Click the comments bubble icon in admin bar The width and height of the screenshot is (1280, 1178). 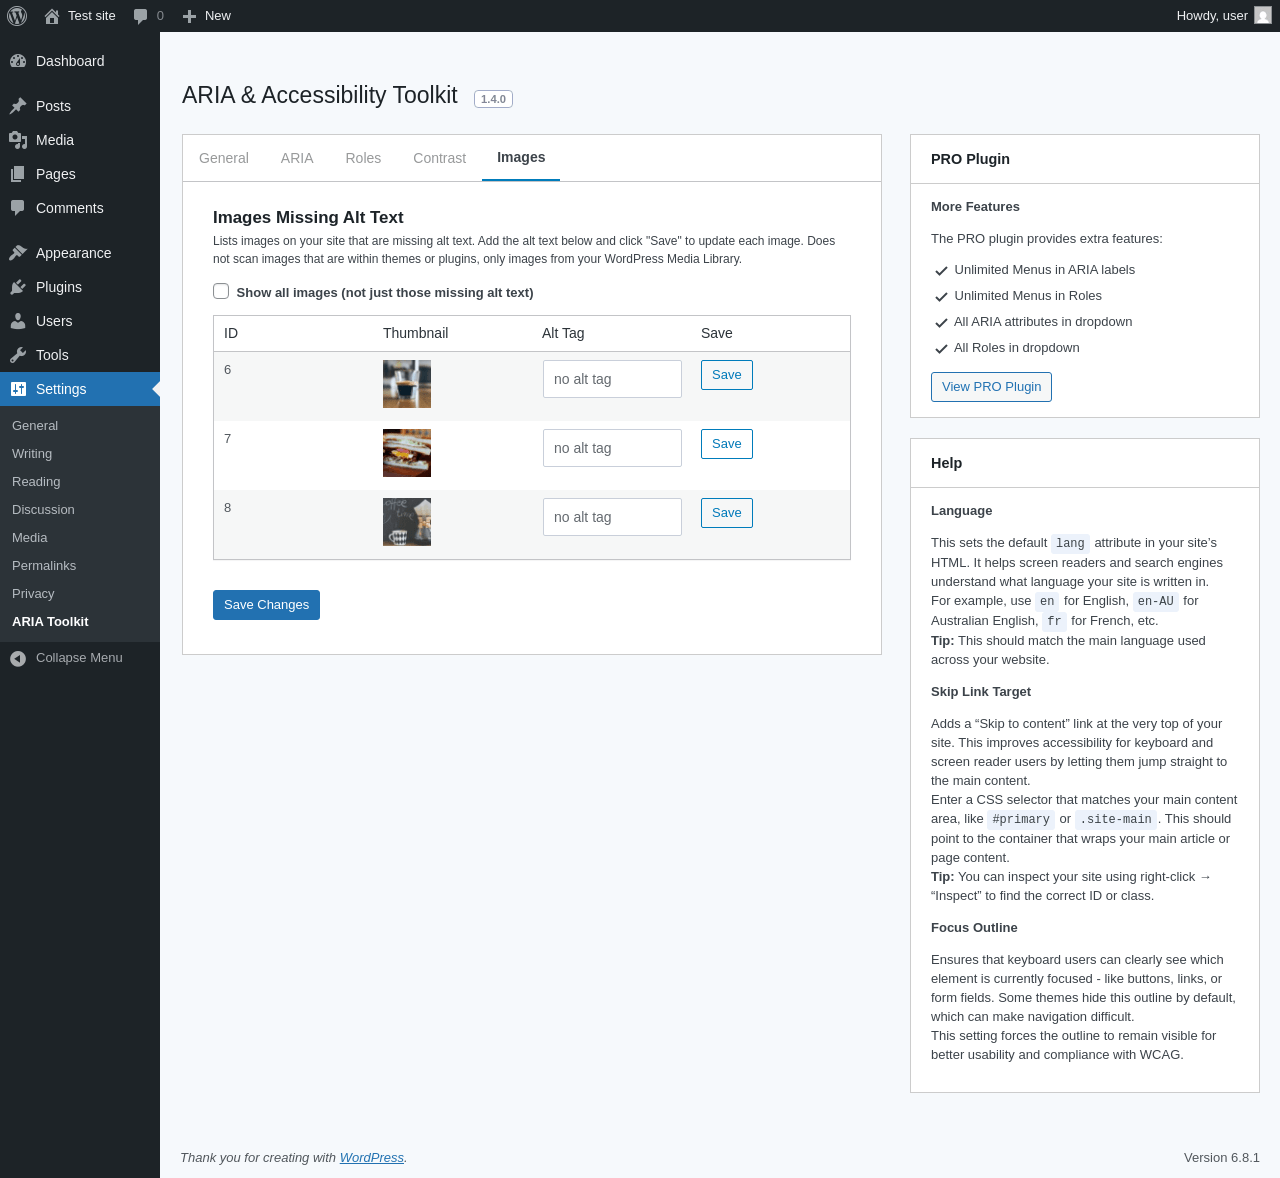[141, 16]
